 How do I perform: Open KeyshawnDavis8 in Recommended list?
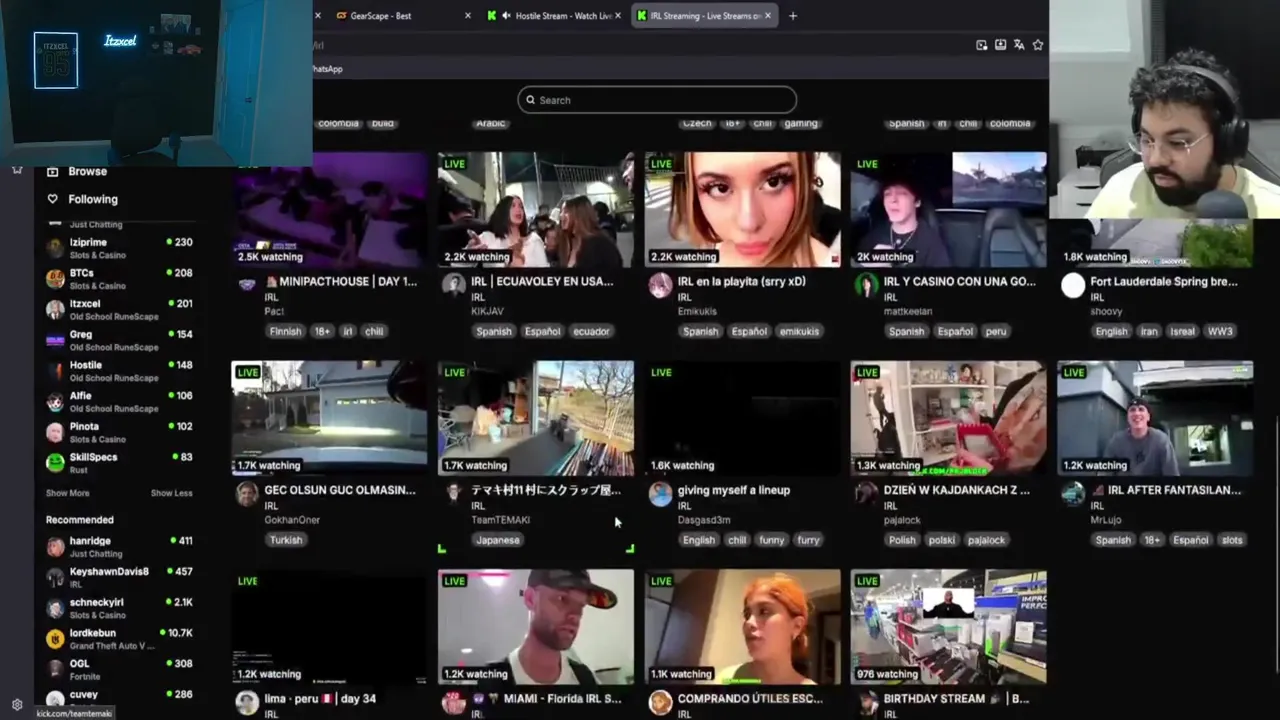click(x=120, y=577)
